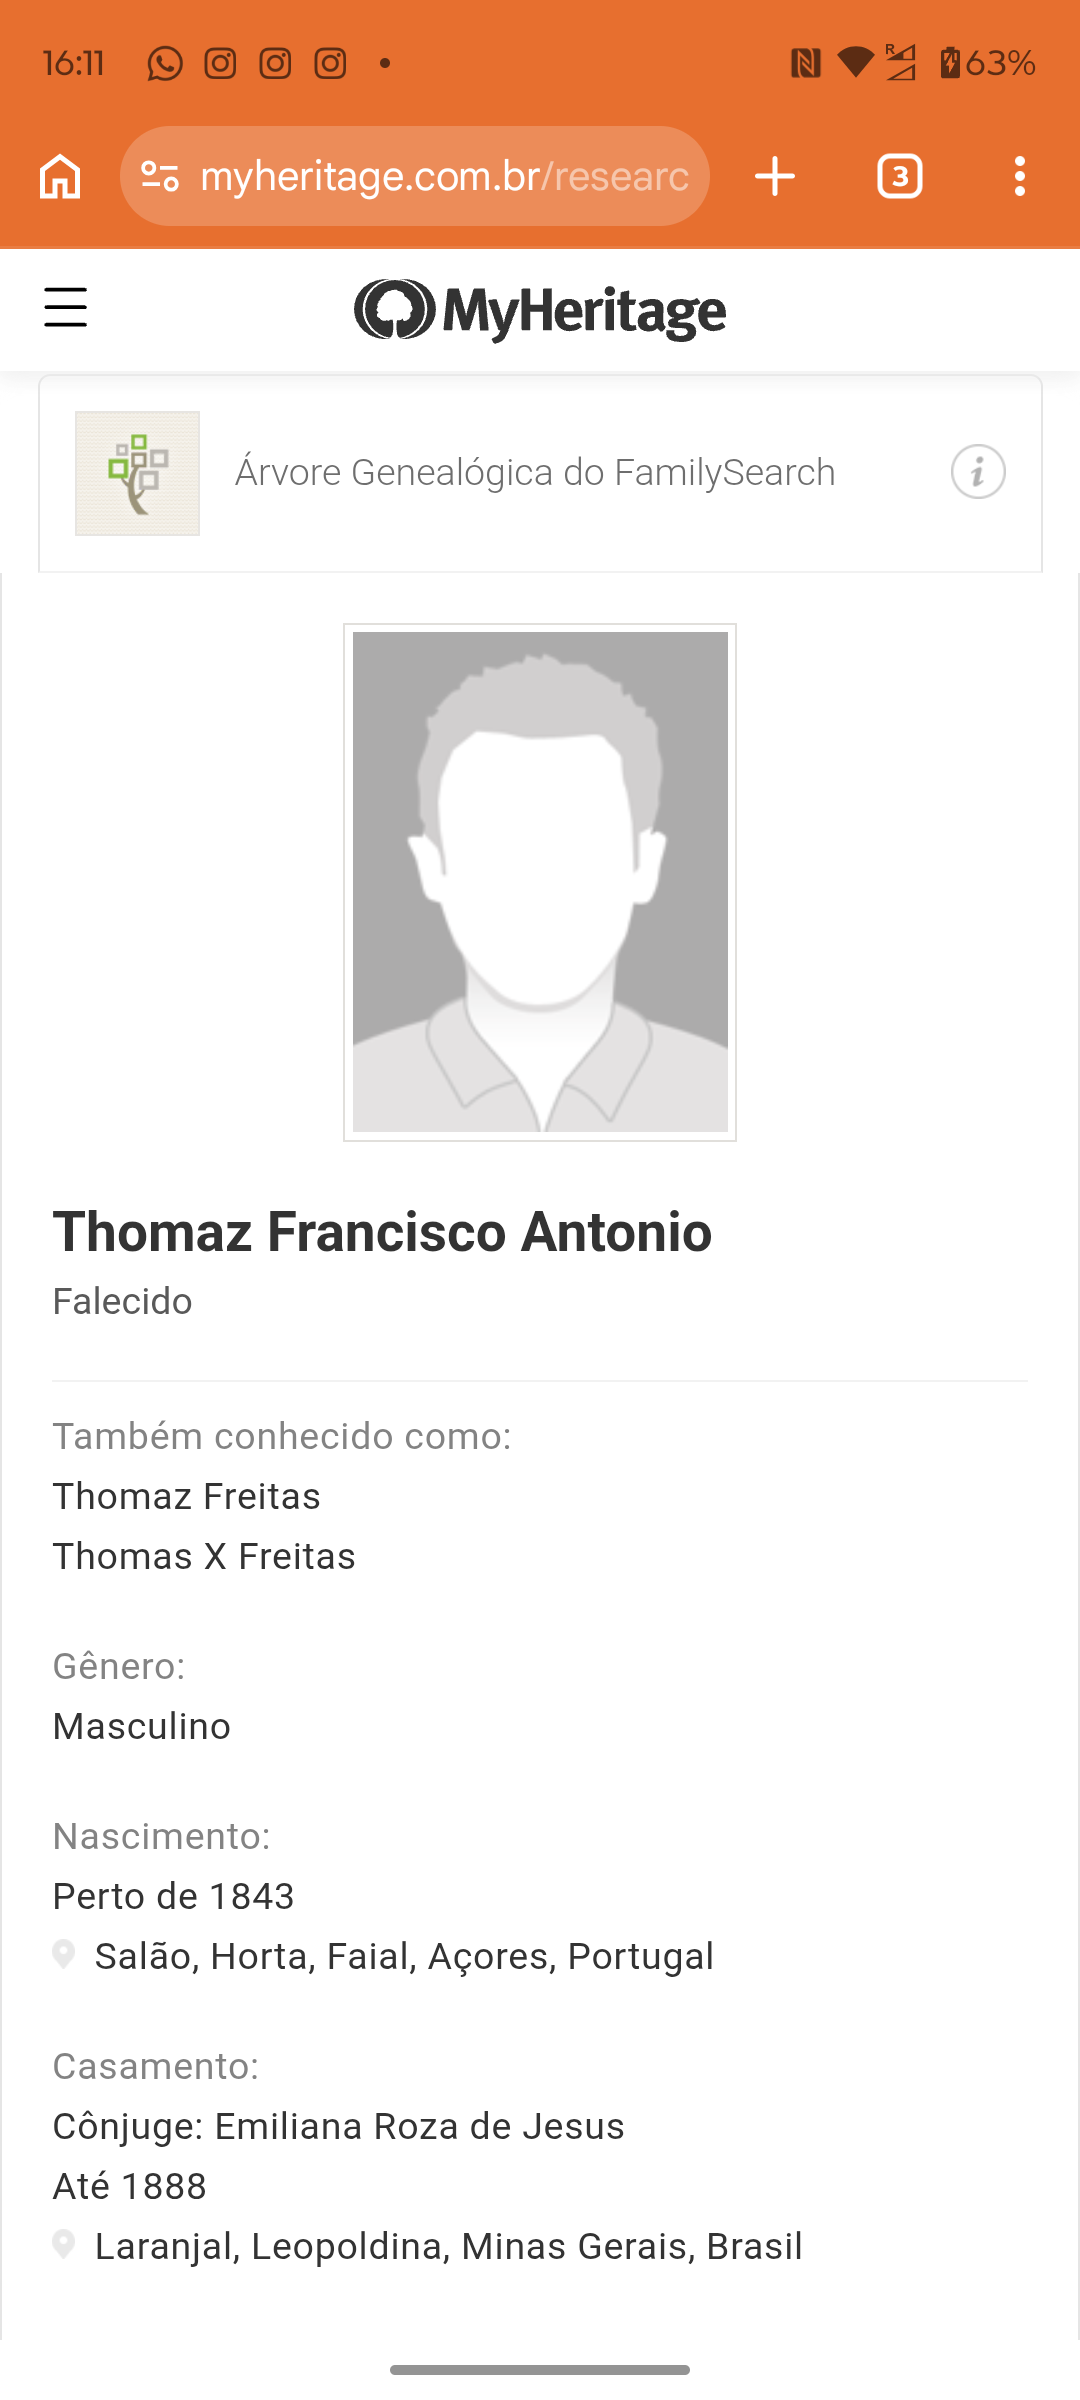Tap the WhatsApp notification icon
The image size is (1080, 2400).
pos(165,64)
